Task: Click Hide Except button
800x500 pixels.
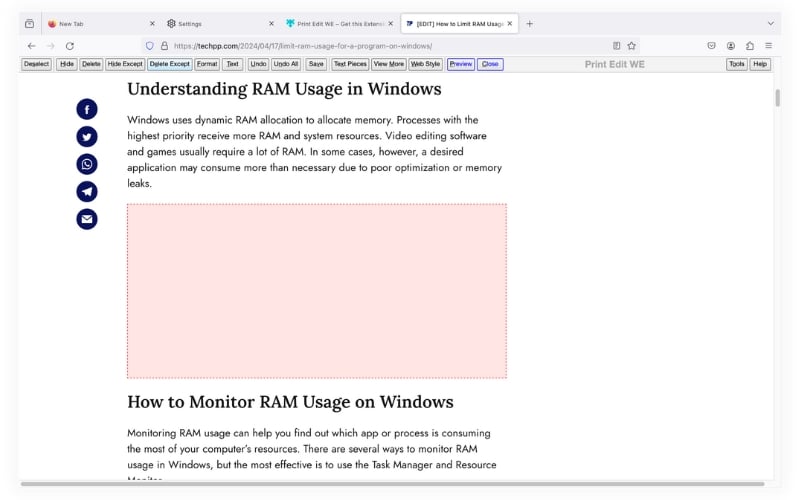Action: pos(125,64)
